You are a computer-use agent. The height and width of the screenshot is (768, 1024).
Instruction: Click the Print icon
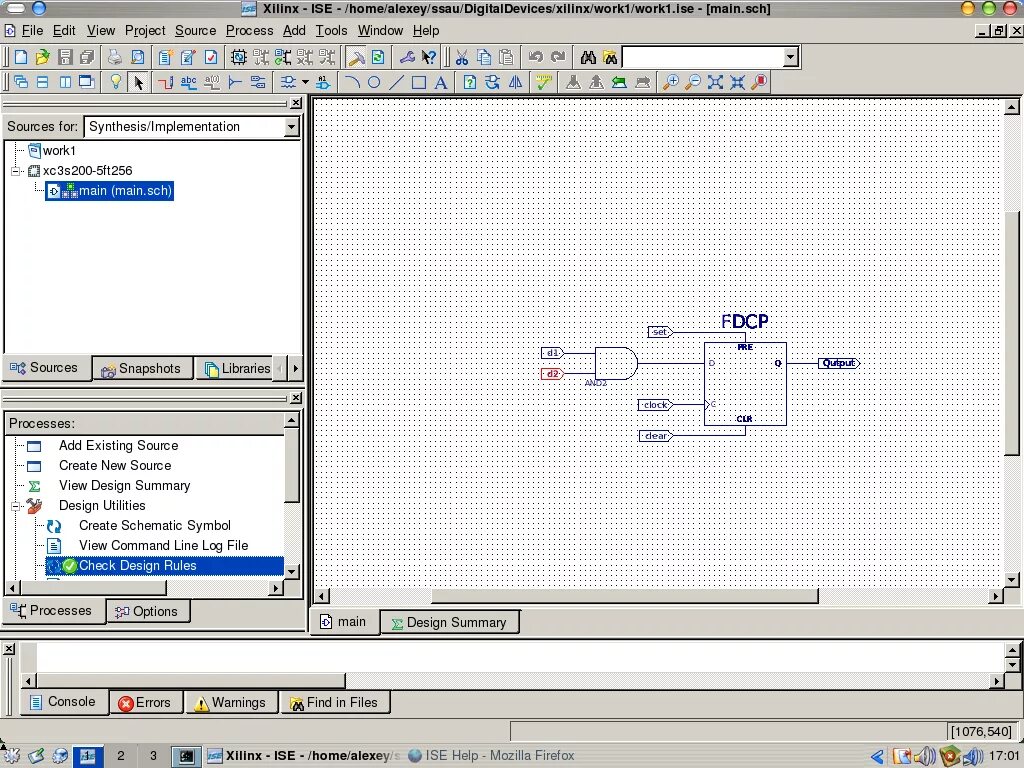click(x=115, y=57)
